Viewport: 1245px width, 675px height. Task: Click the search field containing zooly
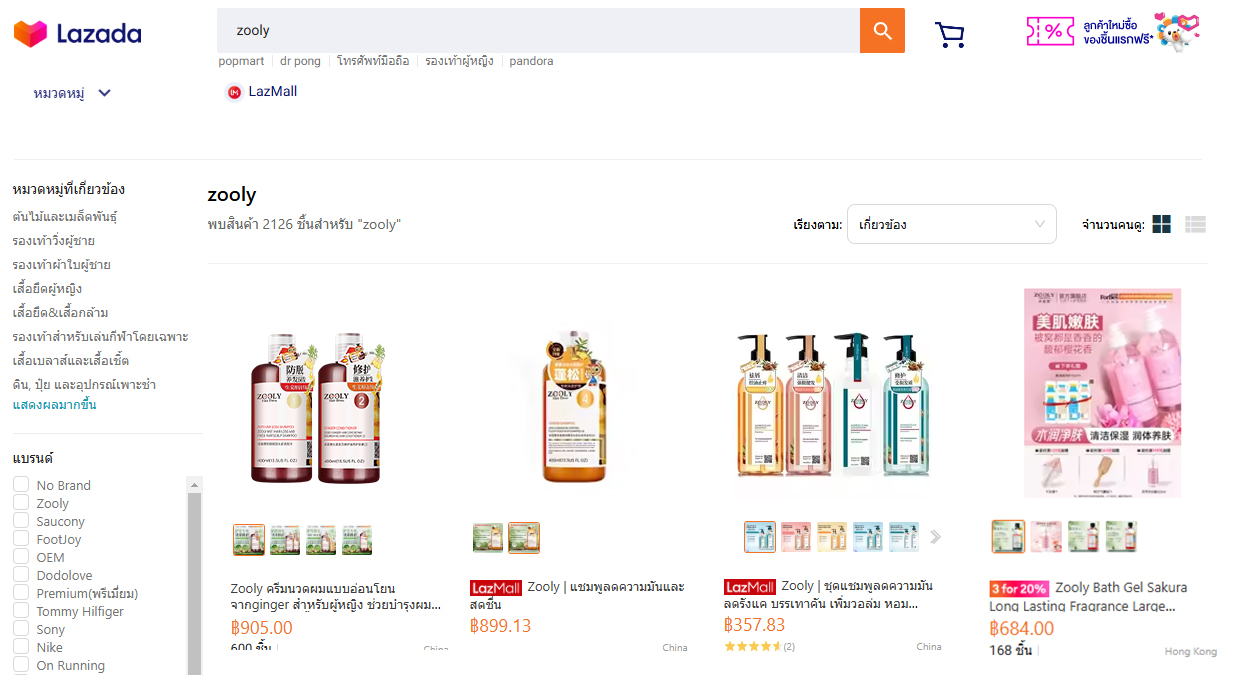(x=538, y=31)
